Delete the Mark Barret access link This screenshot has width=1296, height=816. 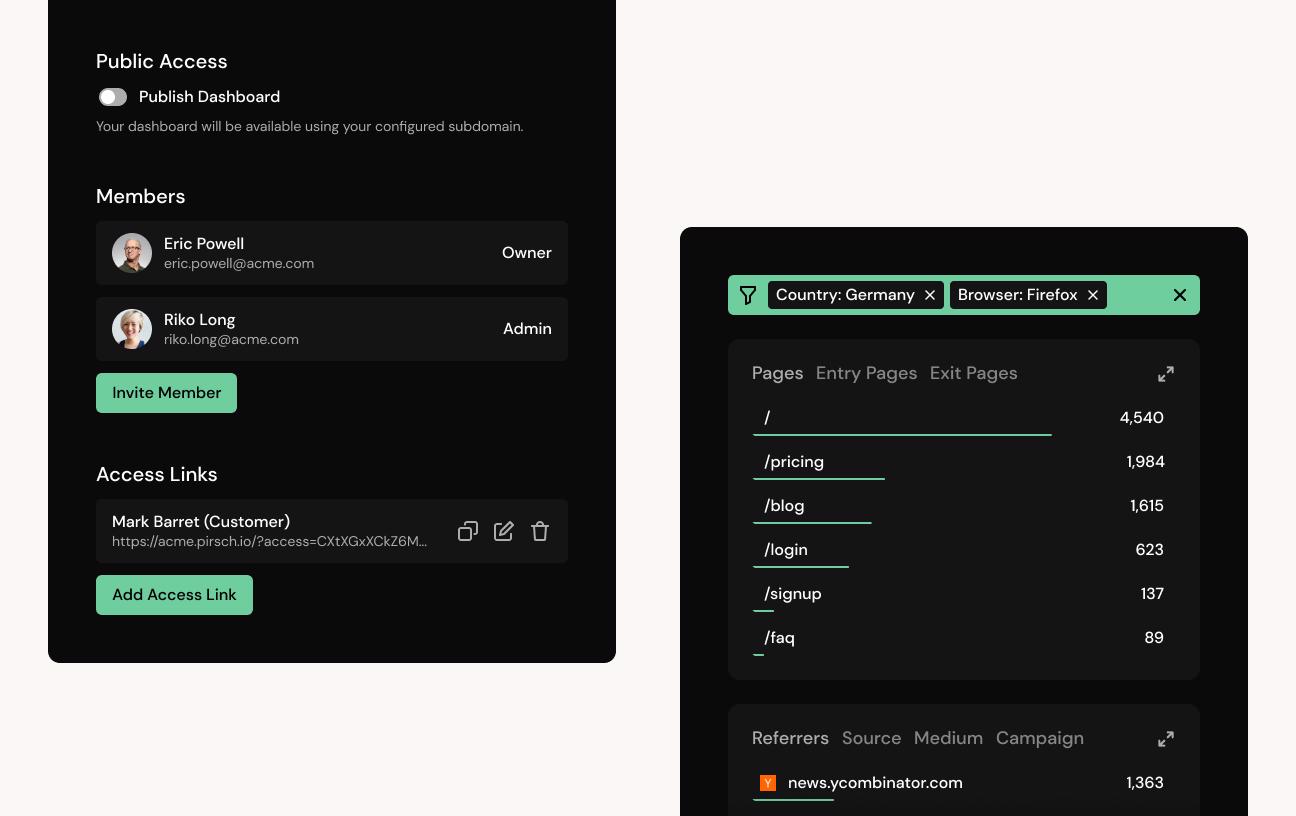pos(540,531)
